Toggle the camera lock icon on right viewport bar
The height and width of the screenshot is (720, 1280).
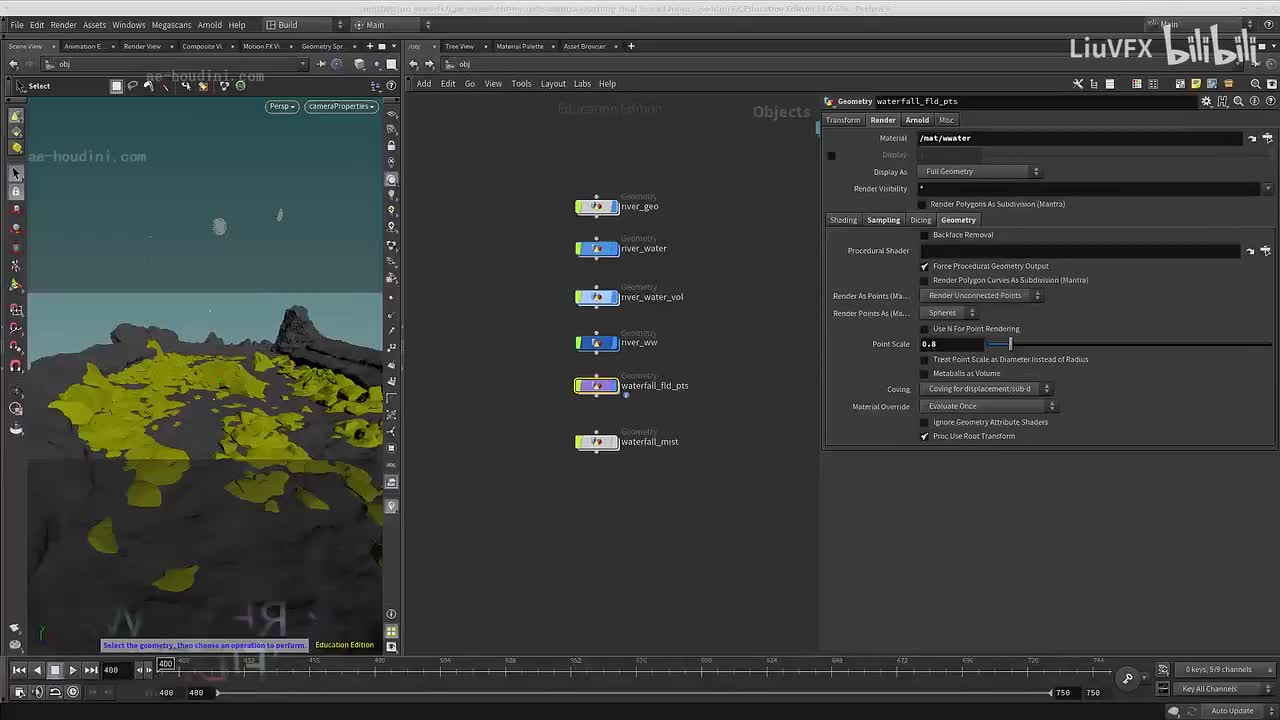tap(391, 146)
